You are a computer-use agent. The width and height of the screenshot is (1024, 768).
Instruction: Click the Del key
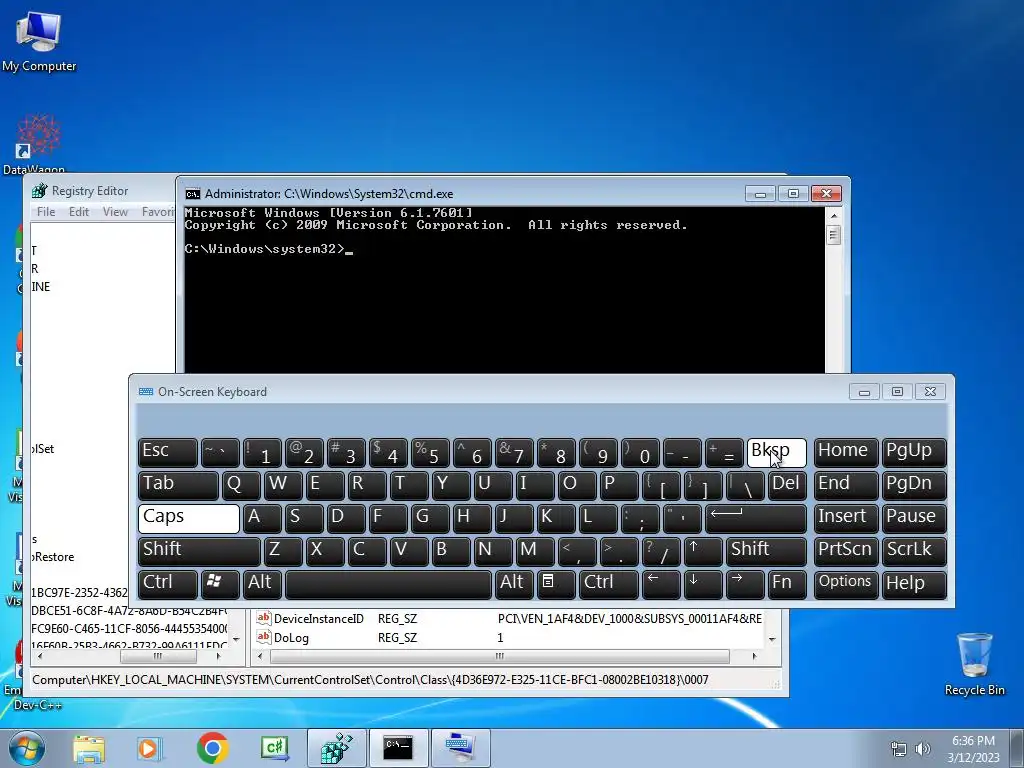[x=787, y=485]
